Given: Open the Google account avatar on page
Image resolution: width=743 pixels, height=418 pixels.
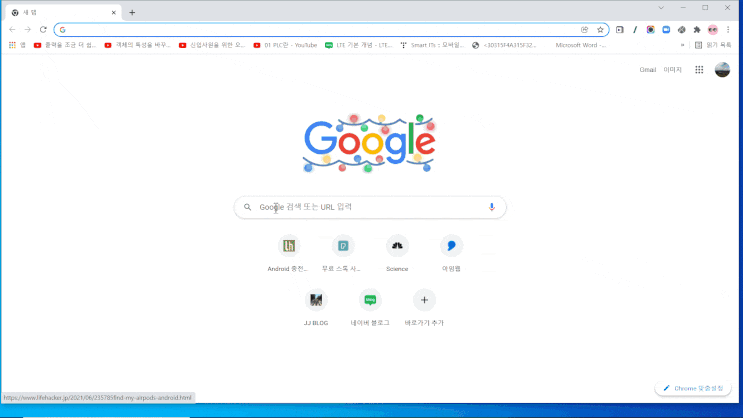Looking at the screenshot, I should pyautogui.click(x=722, y=70).
